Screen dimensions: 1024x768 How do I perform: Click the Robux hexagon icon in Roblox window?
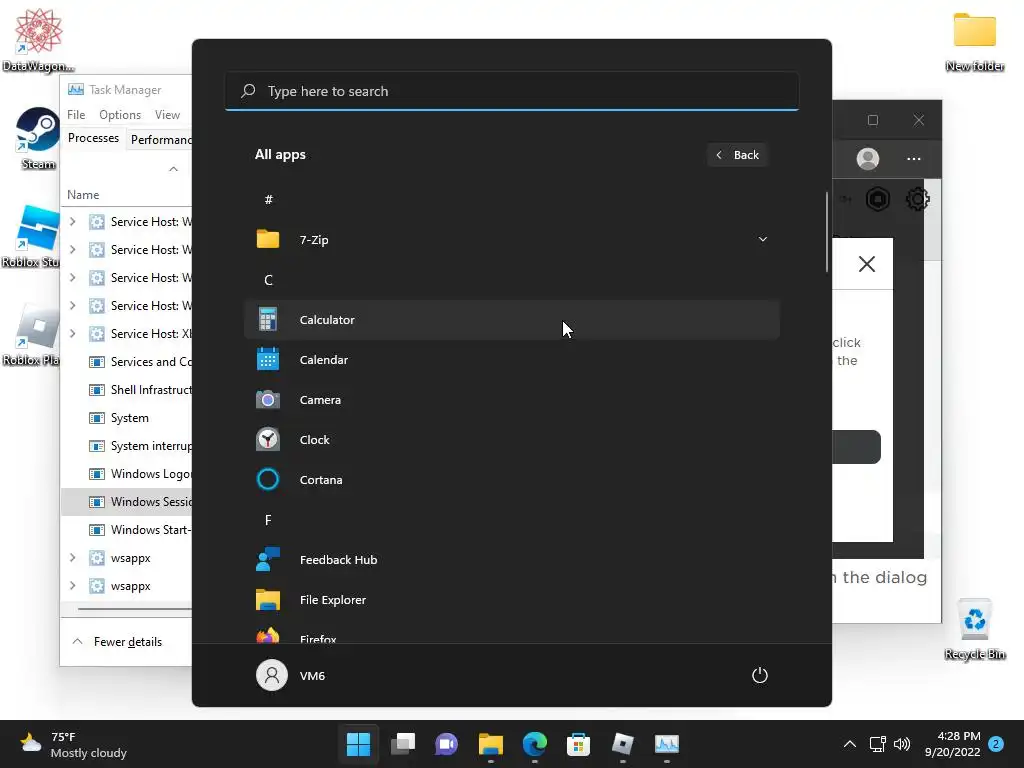[x=878, y=199]
